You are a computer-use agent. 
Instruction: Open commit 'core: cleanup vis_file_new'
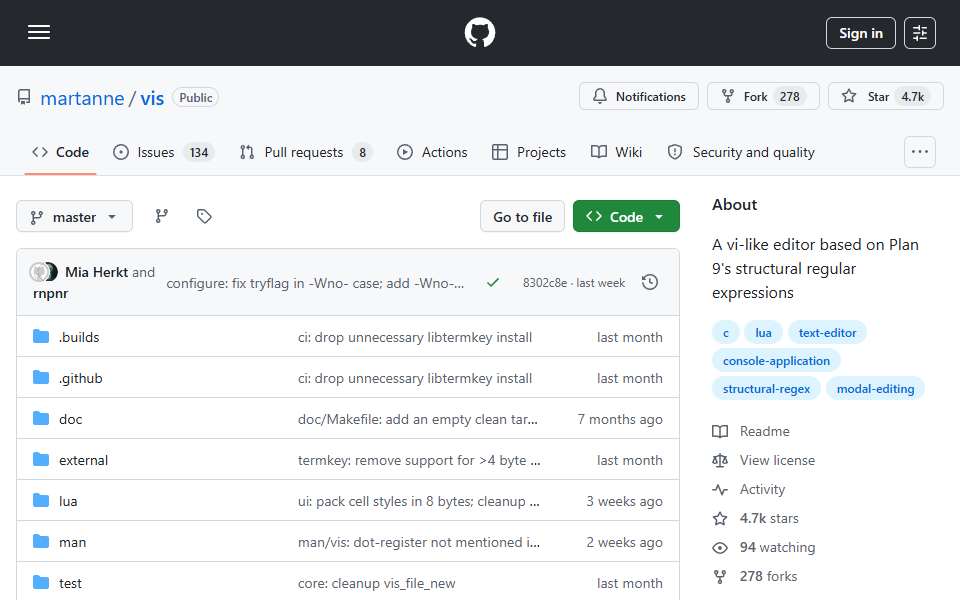(377, 583)
